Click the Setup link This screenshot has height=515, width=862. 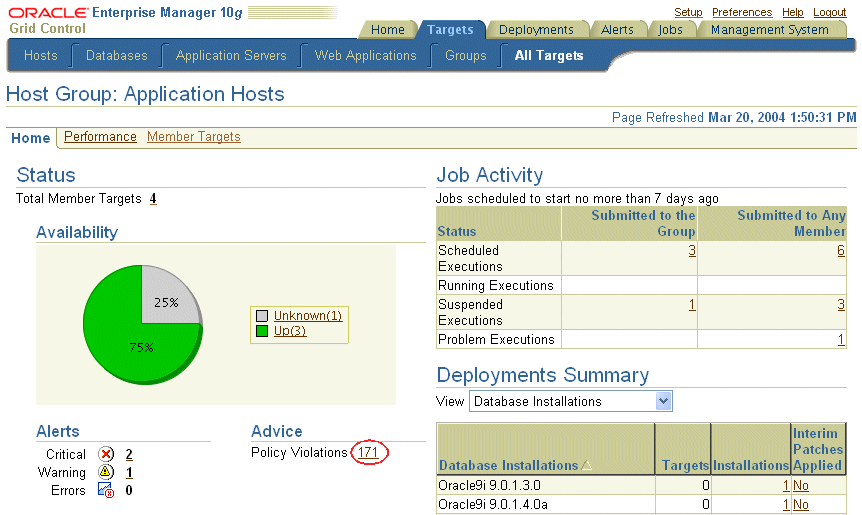pos(688,12)
